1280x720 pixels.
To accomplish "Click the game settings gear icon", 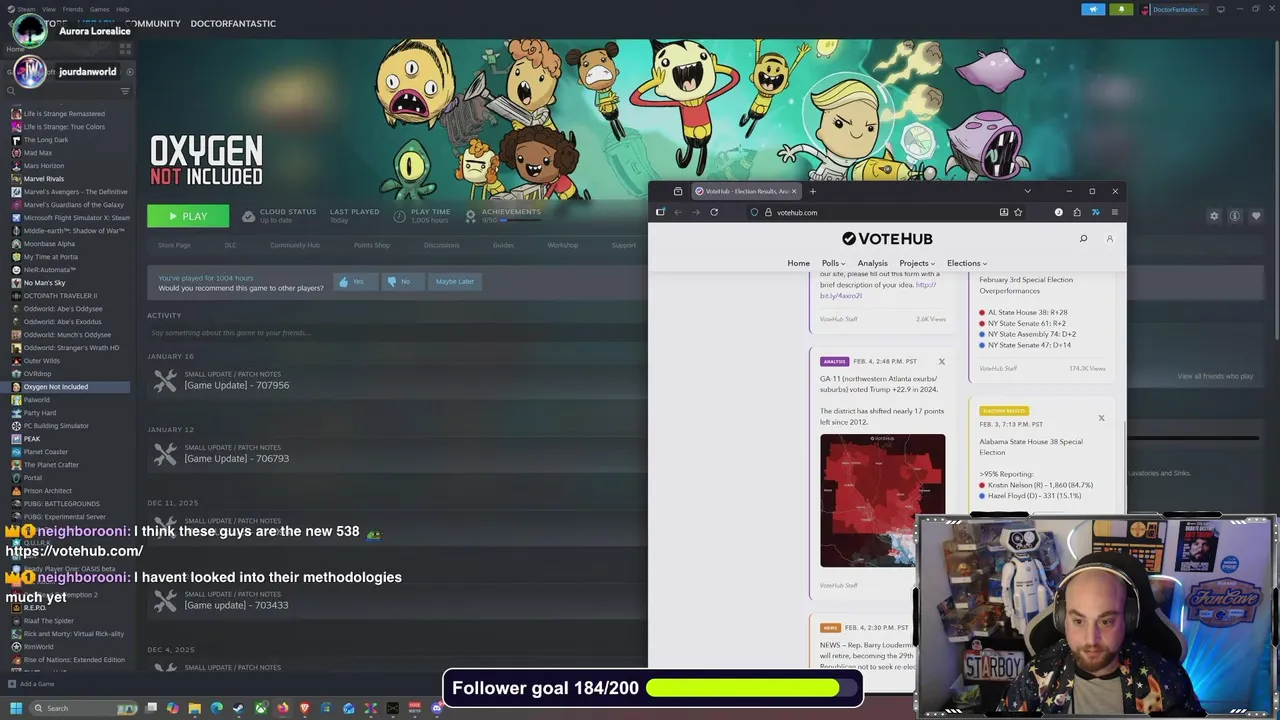I will click(x=1214, y=216).
